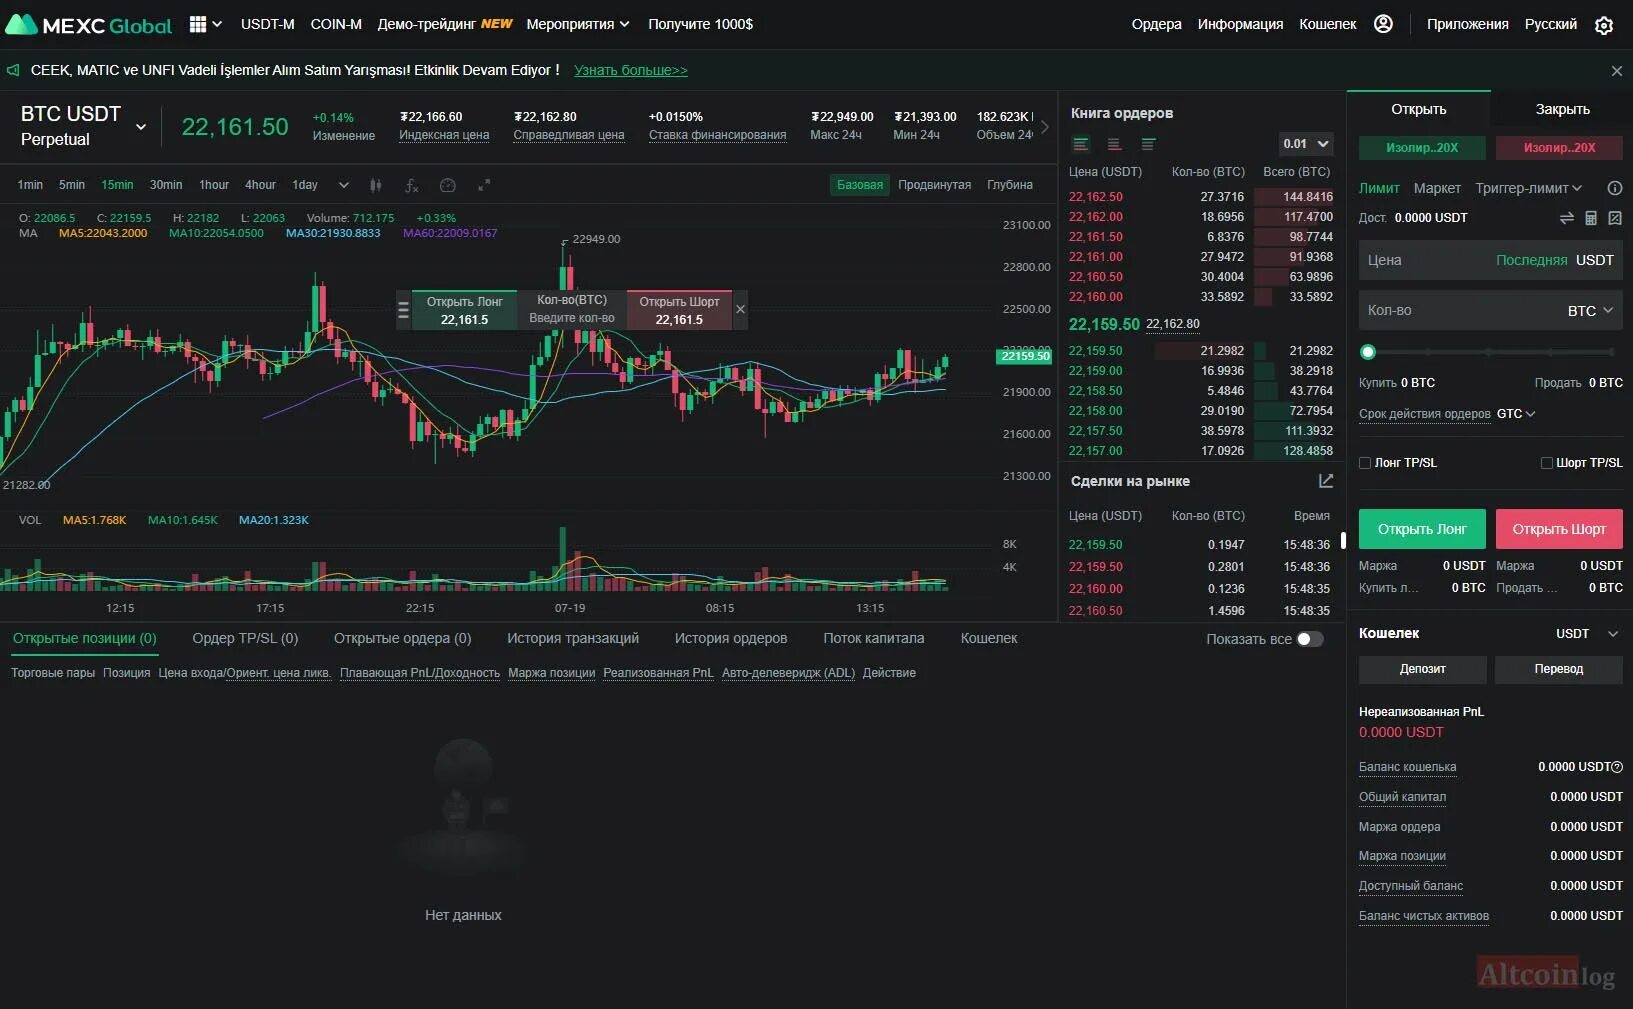Open the 0.01 price grouping dropdown

click(1306, 144)
